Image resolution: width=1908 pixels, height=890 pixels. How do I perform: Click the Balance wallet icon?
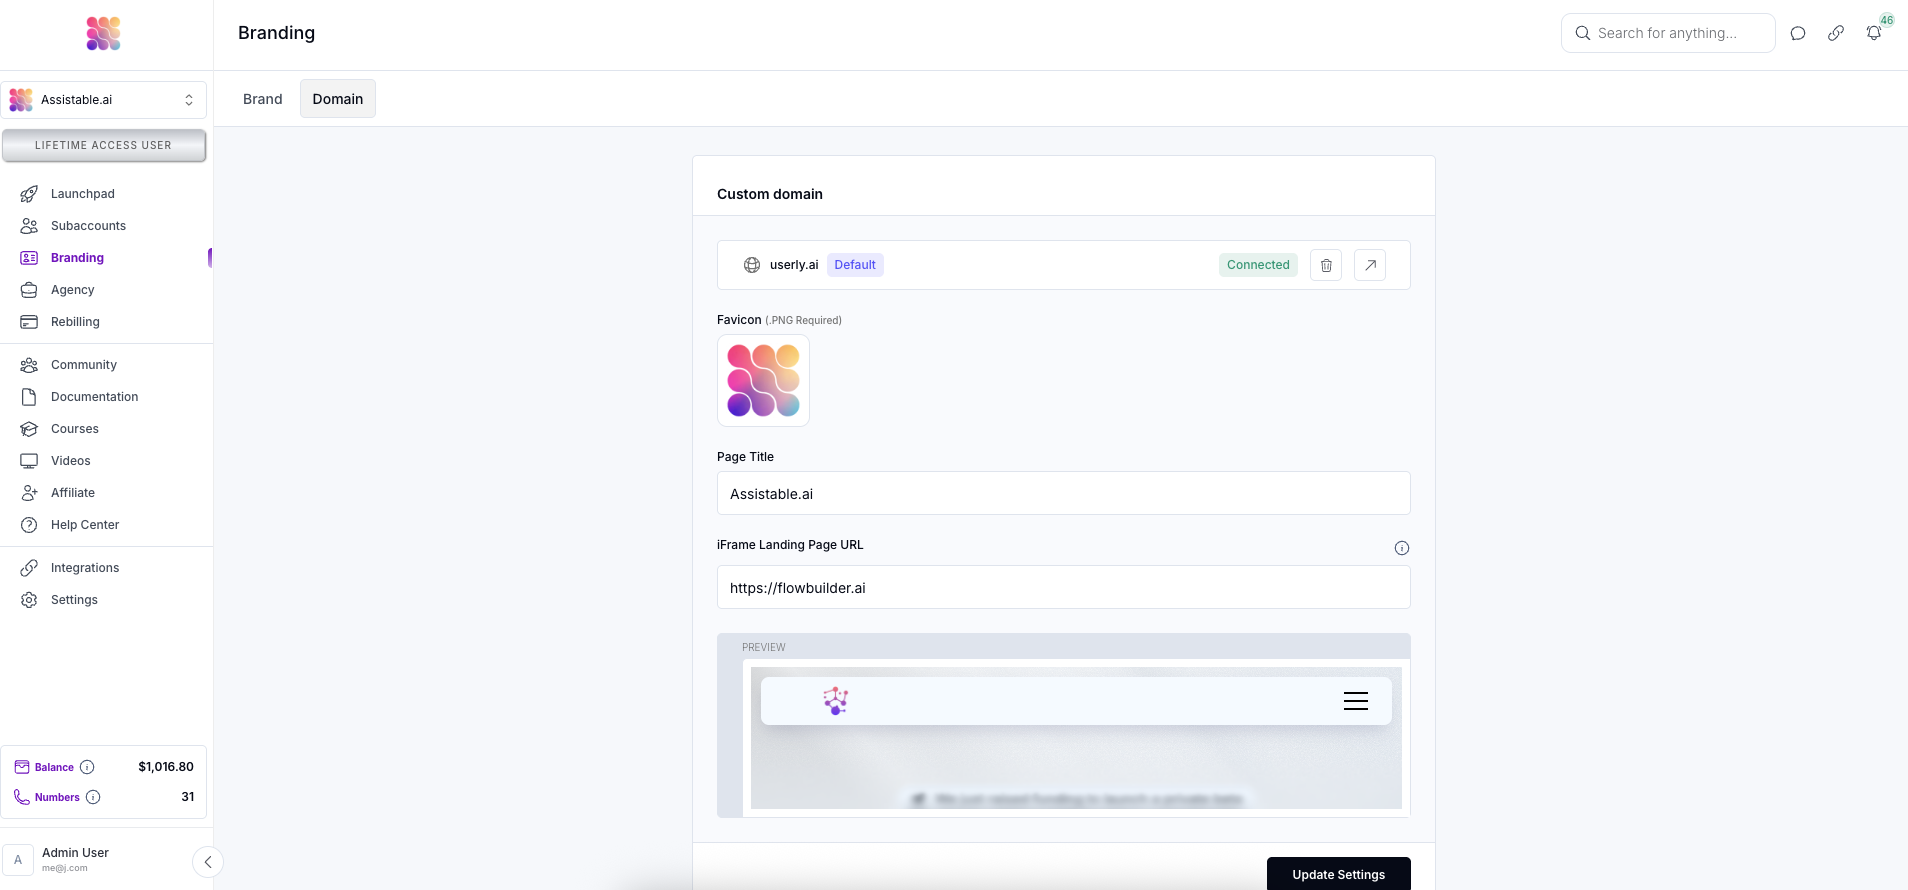point(22,767)
